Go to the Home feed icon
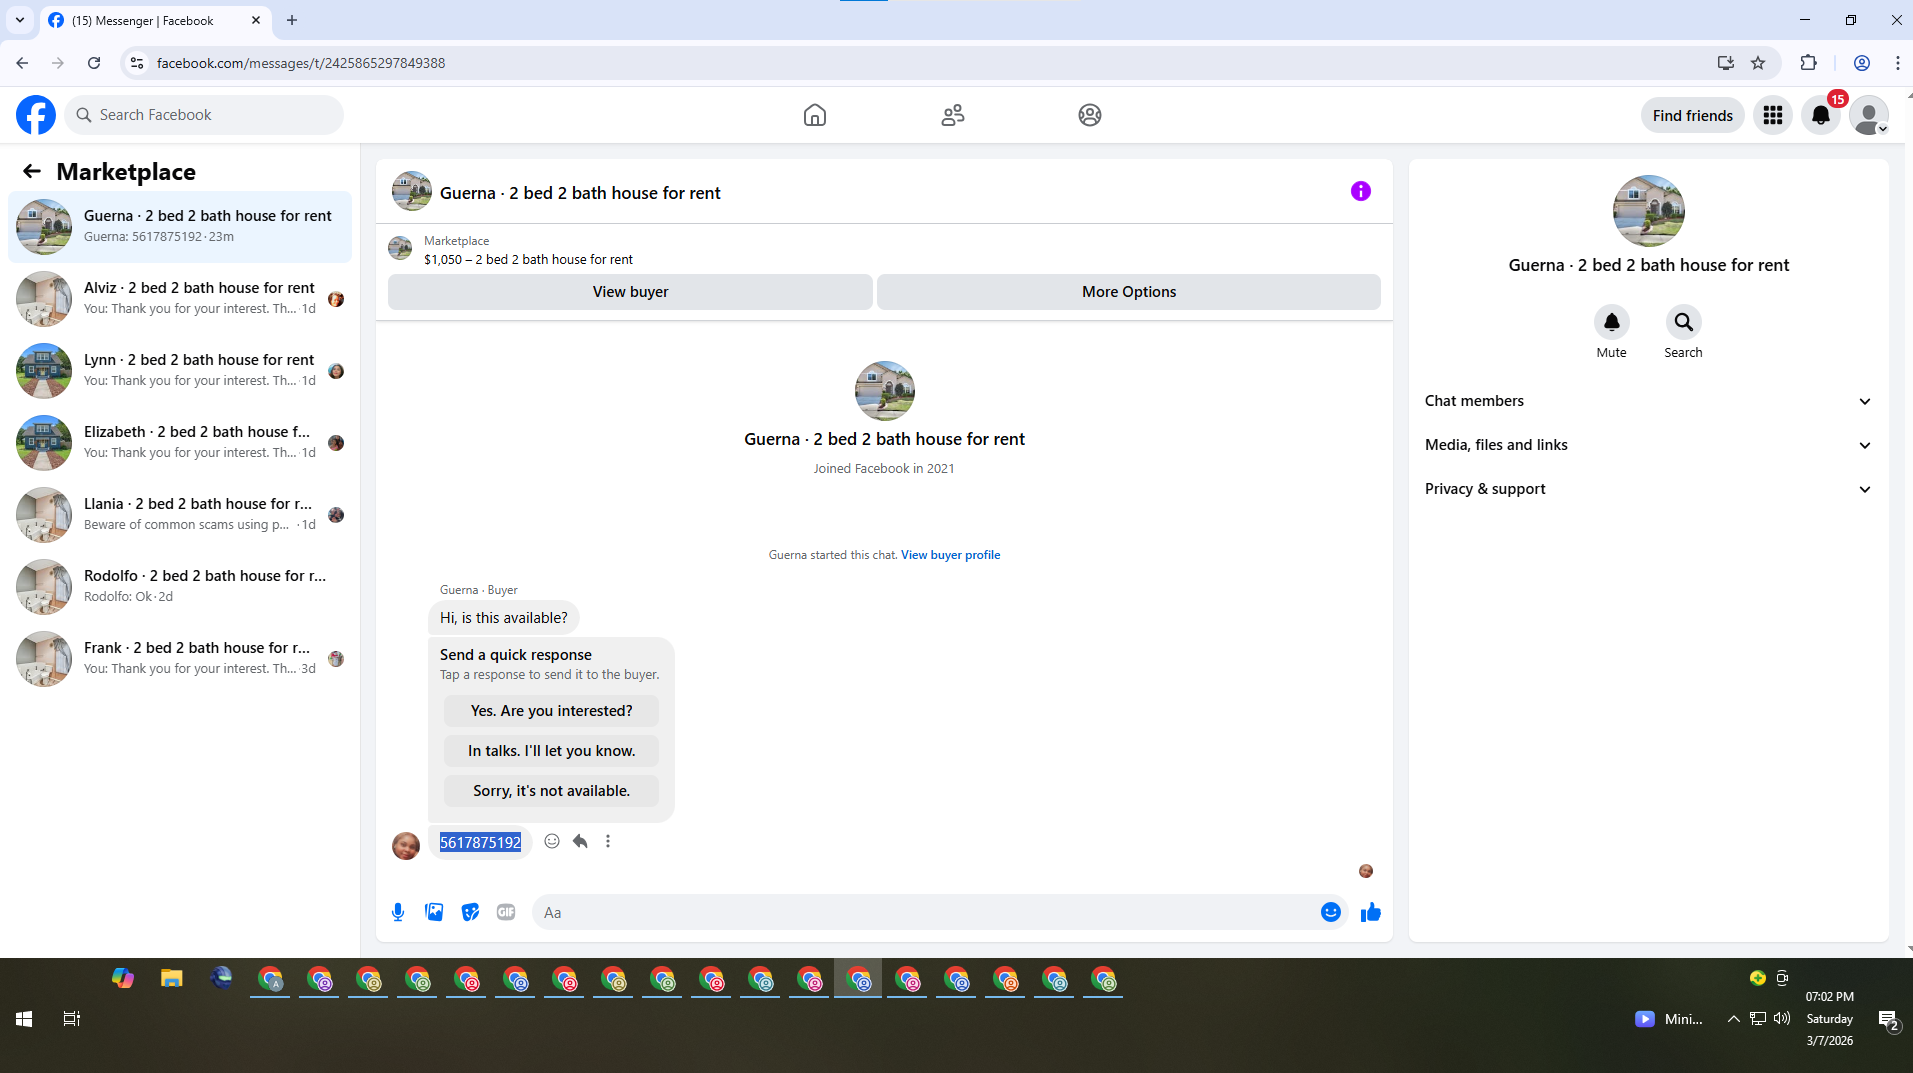The image size is (1913, 1073). coord(815,115)
